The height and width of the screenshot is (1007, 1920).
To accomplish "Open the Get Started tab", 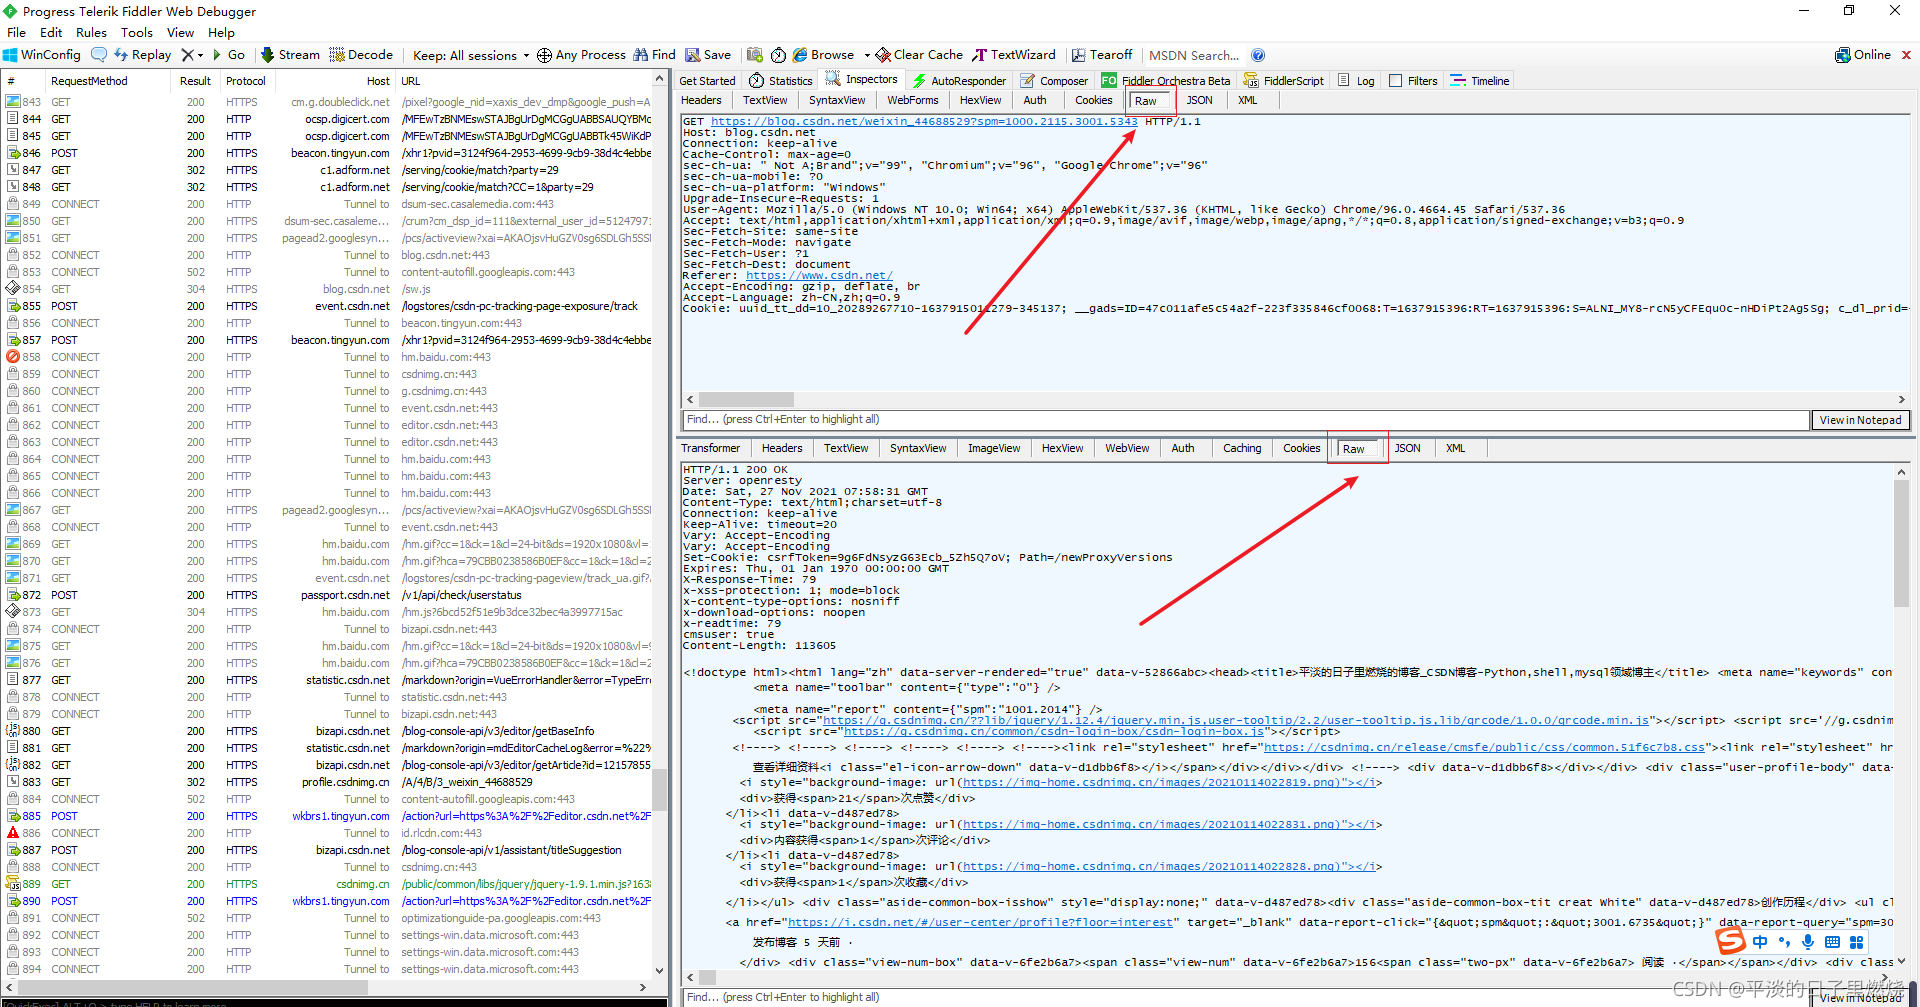I will click(707, 81).
